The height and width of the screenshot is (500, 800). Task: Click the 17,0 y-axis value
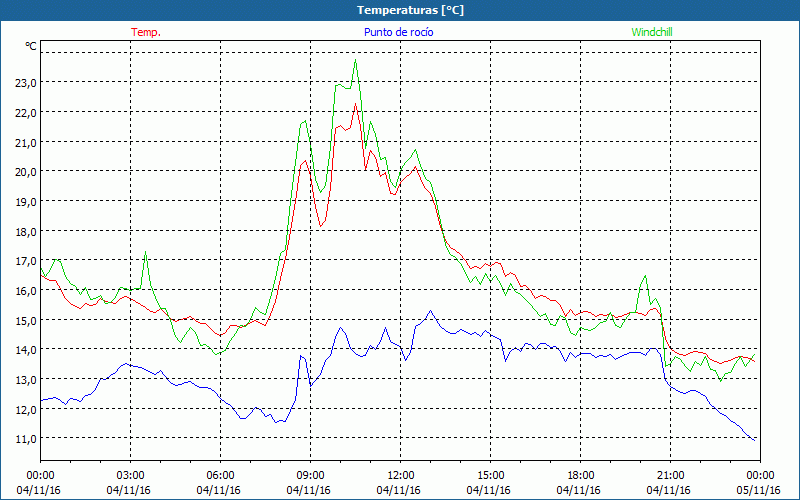[26, 261]
